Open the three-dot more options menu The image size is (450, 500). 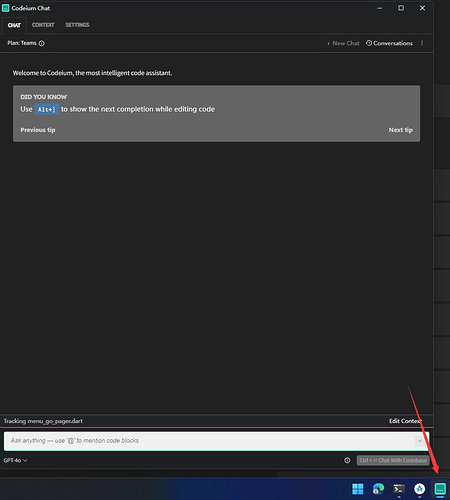[422, 43]
